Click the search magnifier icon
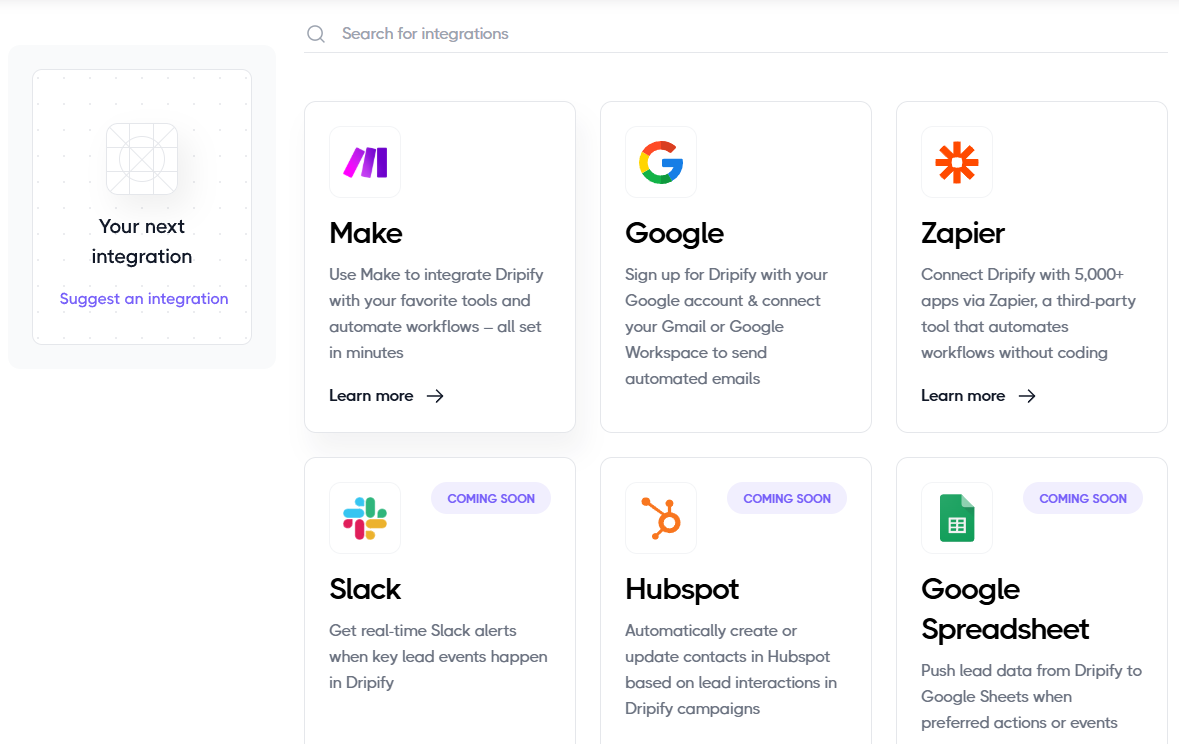Image resolution: width=1179 pixels, height=744 pixels. (316, 34)
